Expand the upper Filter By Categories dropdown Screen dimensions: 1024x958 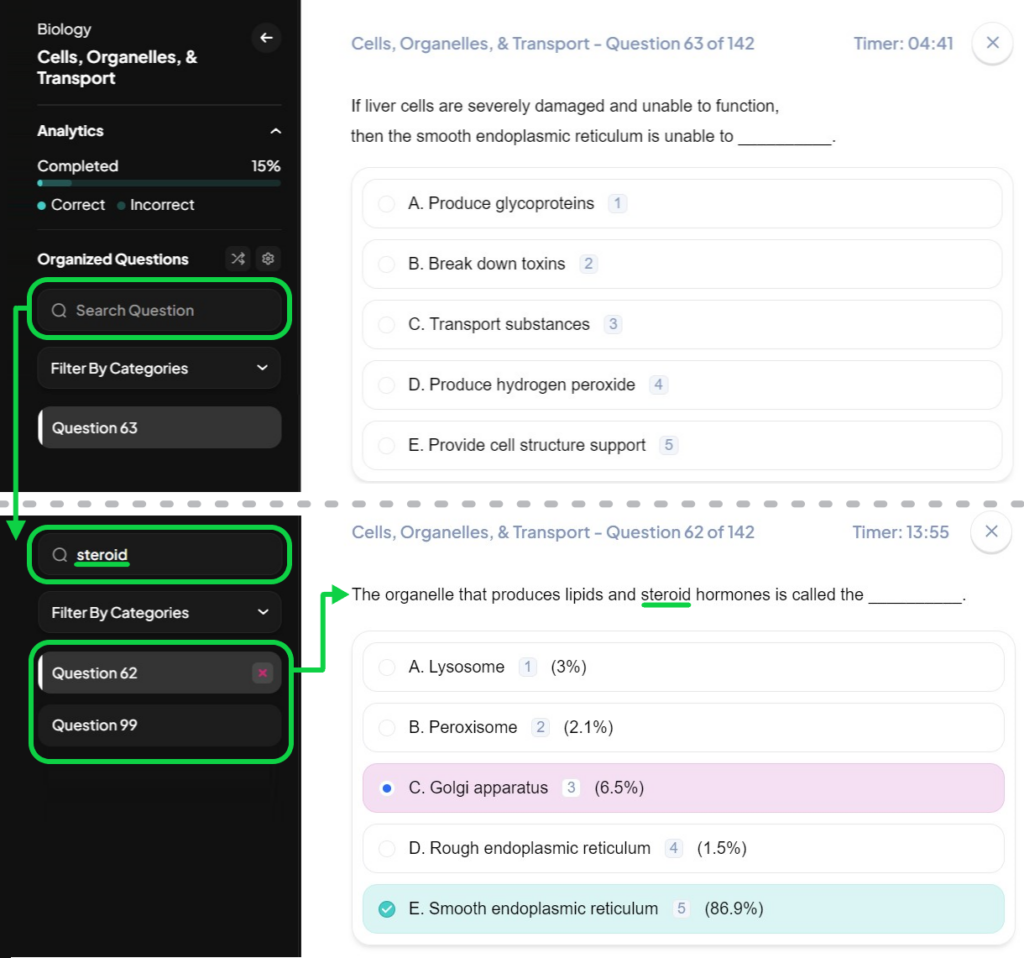[158, 368]
